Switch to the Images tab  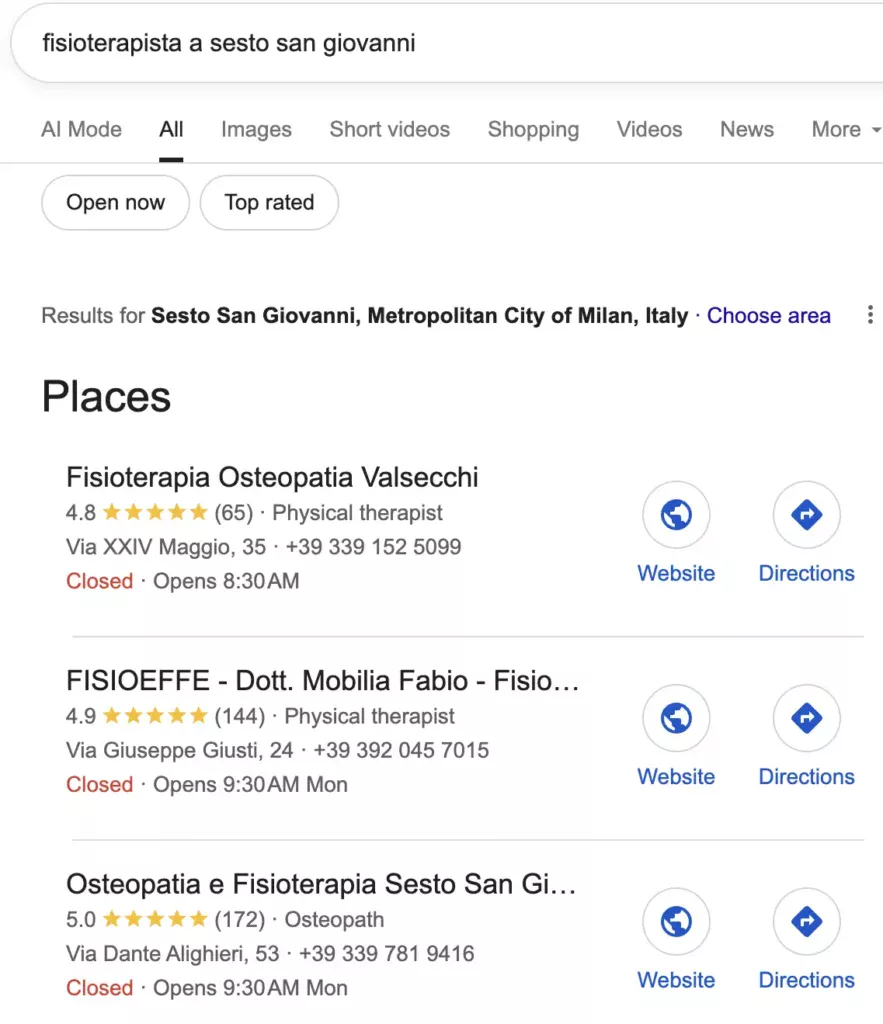[256, 130]
